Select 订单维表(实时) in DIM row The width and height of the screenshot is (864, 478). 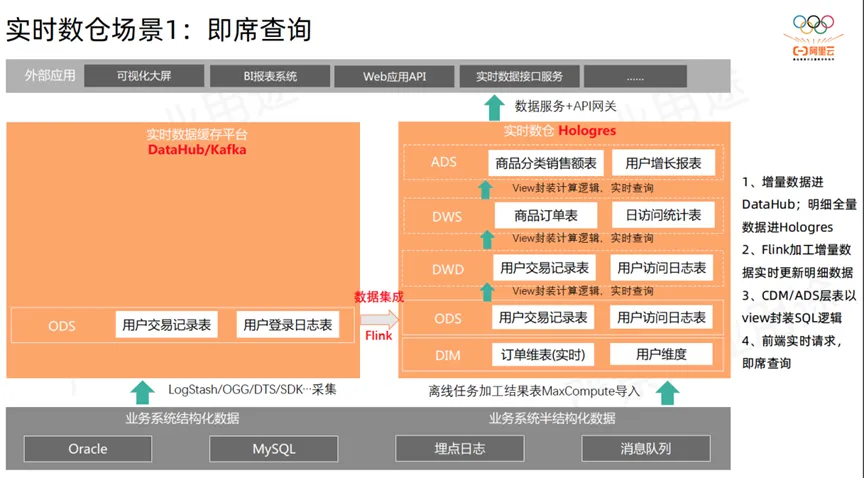(x=543, y=355)
